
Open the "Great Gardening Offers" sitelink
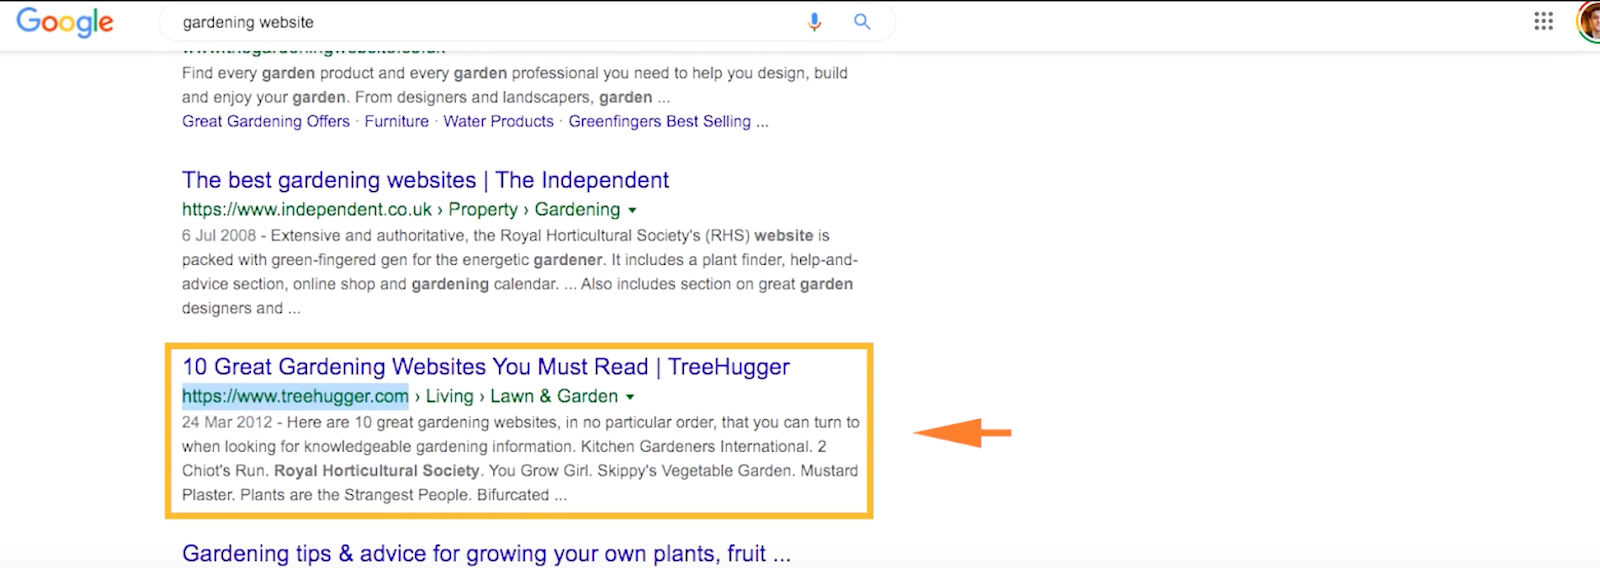coord(266,121)
